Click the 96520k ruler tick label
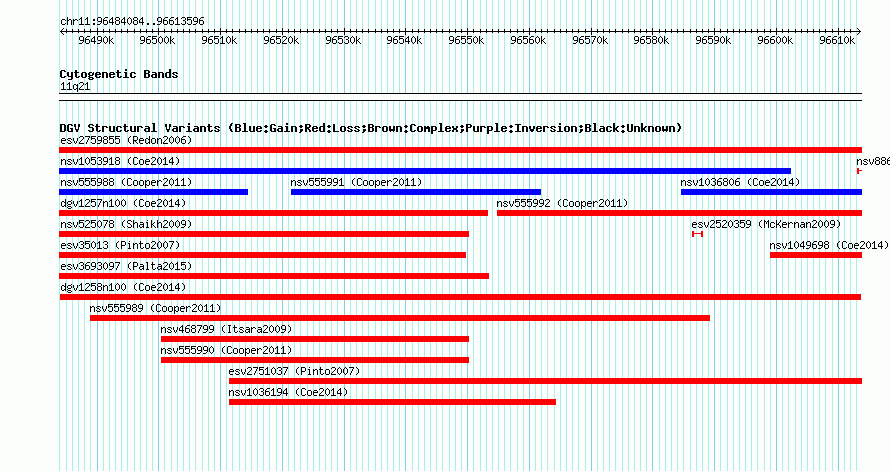The width and height of the screenshot is (890, 471). point(281,40)
